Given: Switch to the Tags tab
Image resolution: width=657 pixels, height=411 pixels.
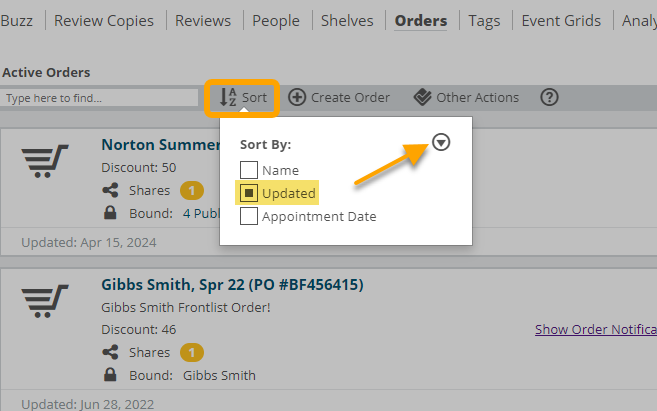Looking at the screenshot, I should pos(484,20).
